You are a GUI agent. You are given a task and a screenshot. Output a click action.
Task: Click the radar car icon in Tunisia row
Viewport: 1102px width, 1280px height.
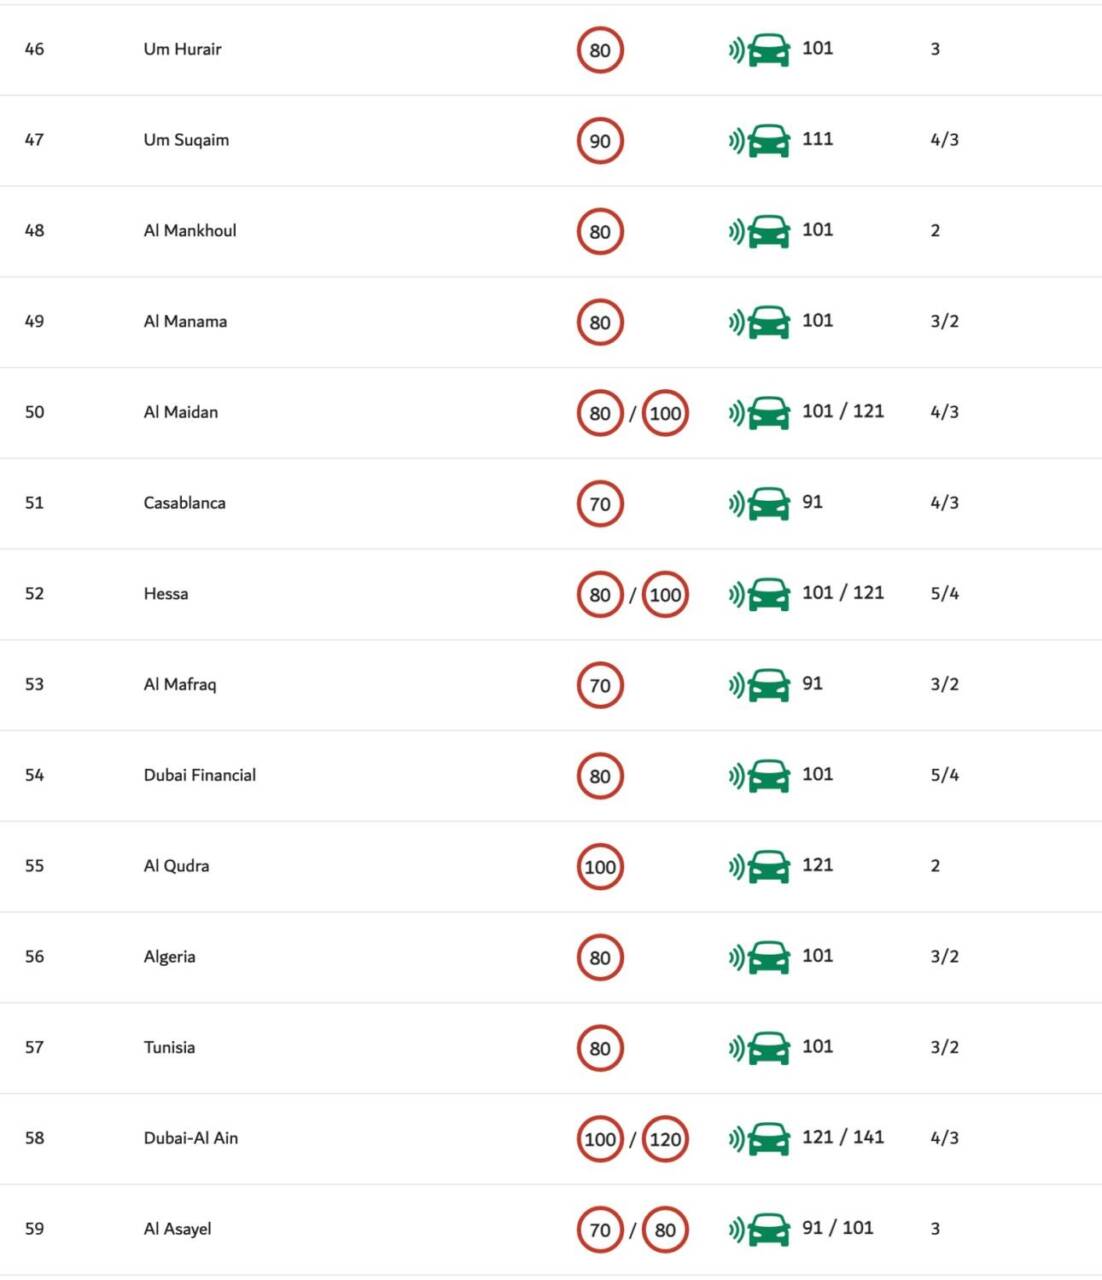pyautogui.click(x=759, y=1048)
